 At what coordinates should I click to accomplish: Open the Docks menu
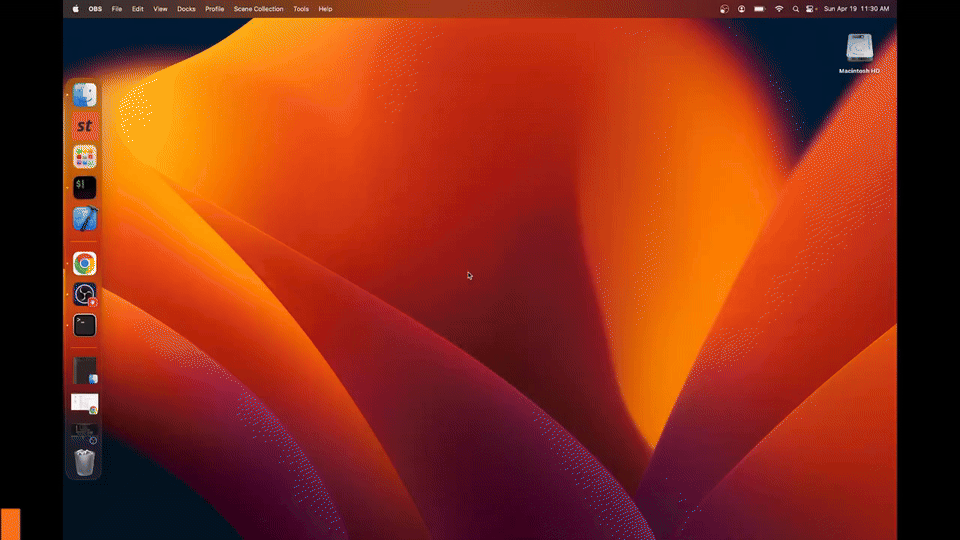pos(186,9)
